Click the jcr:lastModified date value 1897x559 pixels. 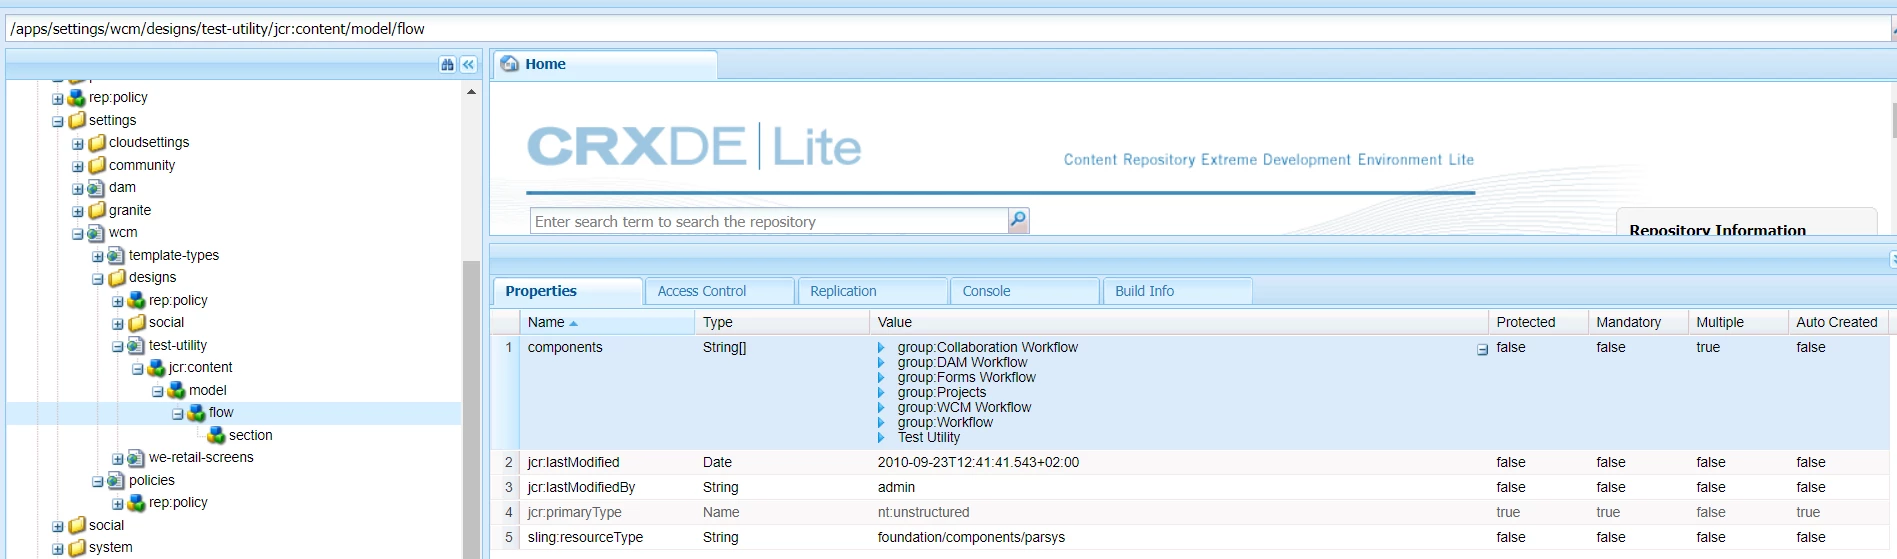coord(978,462)
